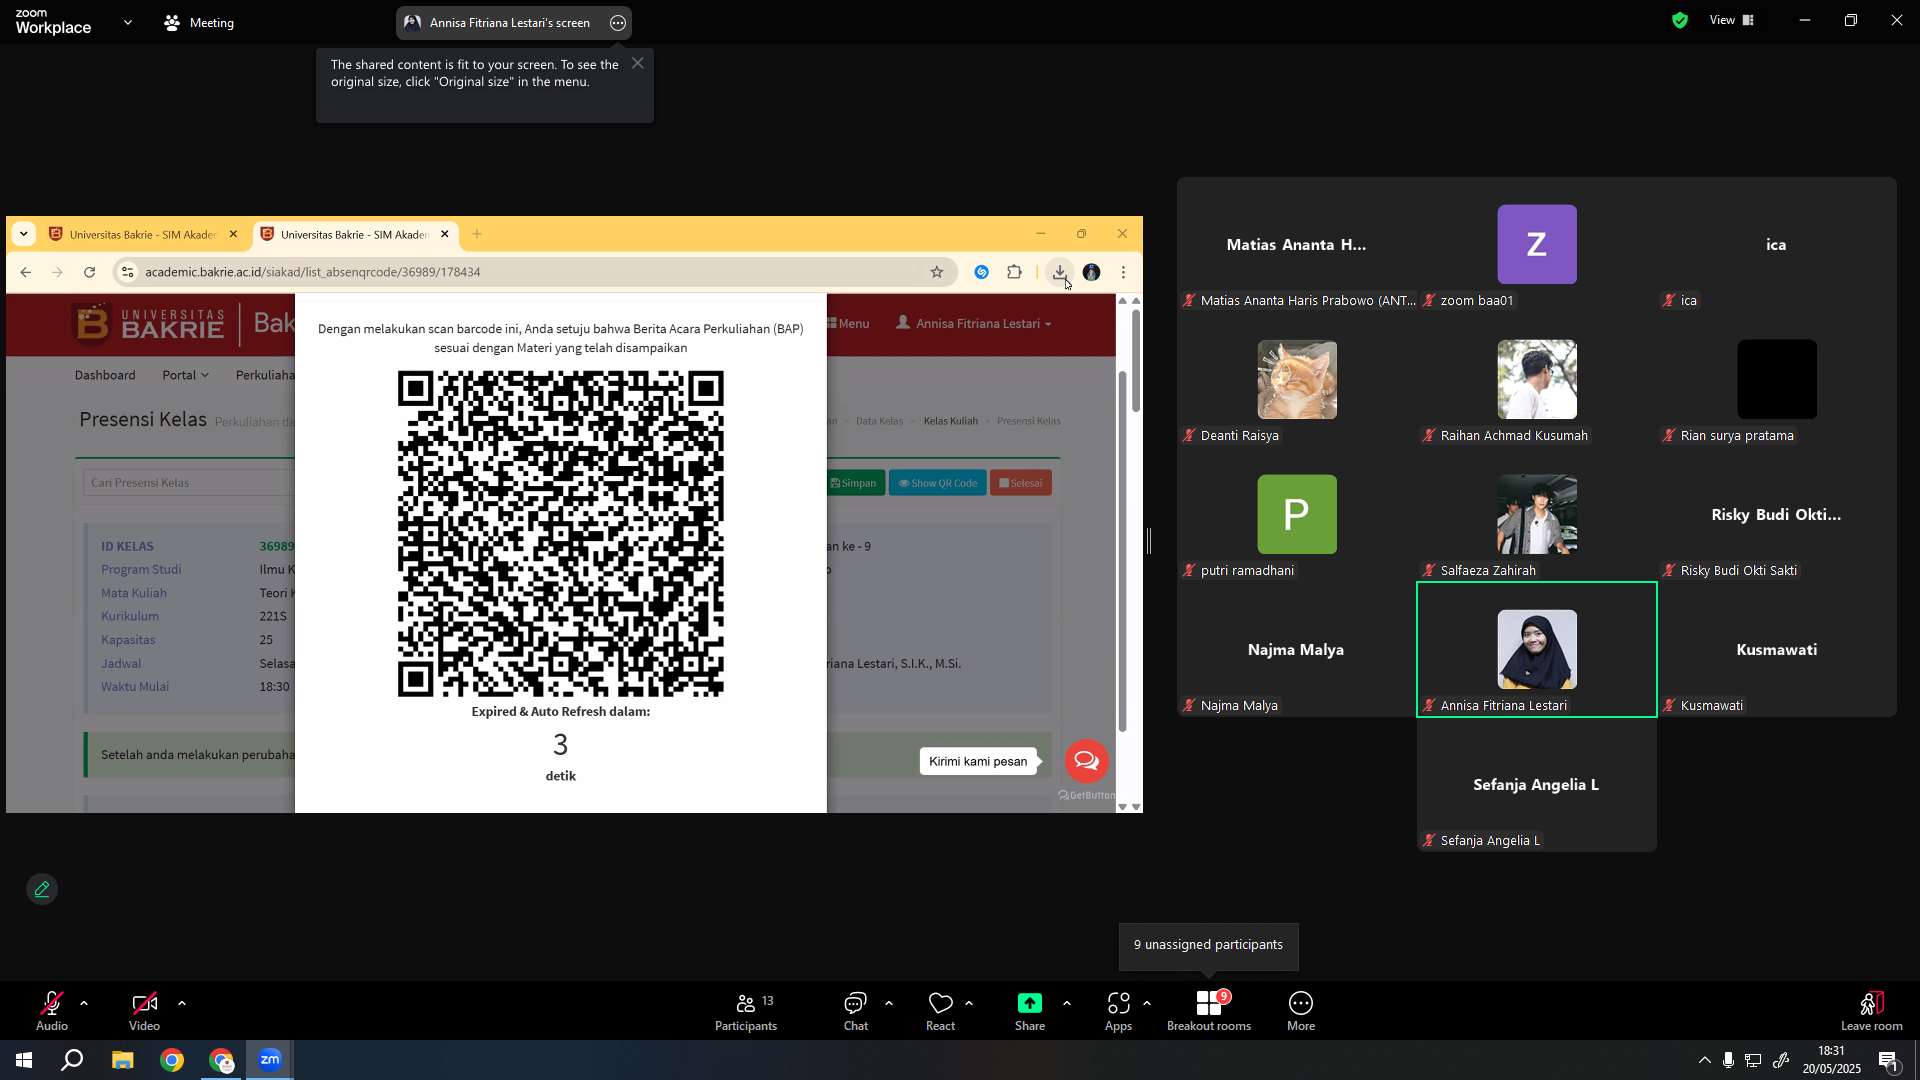
Task: Go back in the shared browser
Action: [26, 272]
